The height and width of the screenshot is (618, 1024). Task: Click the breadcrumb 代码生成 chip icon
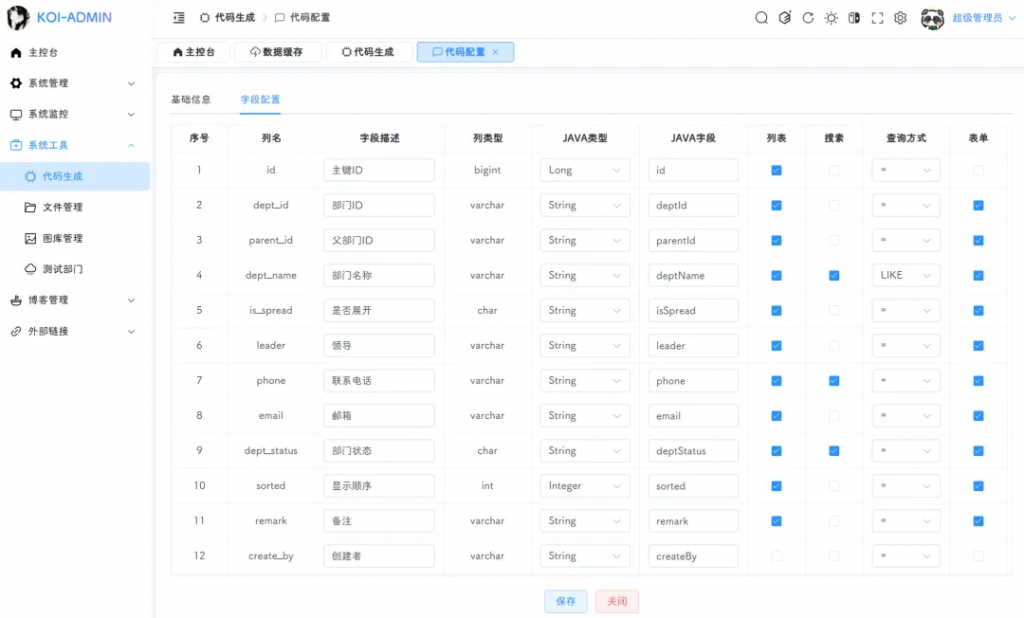click(205, 18)
